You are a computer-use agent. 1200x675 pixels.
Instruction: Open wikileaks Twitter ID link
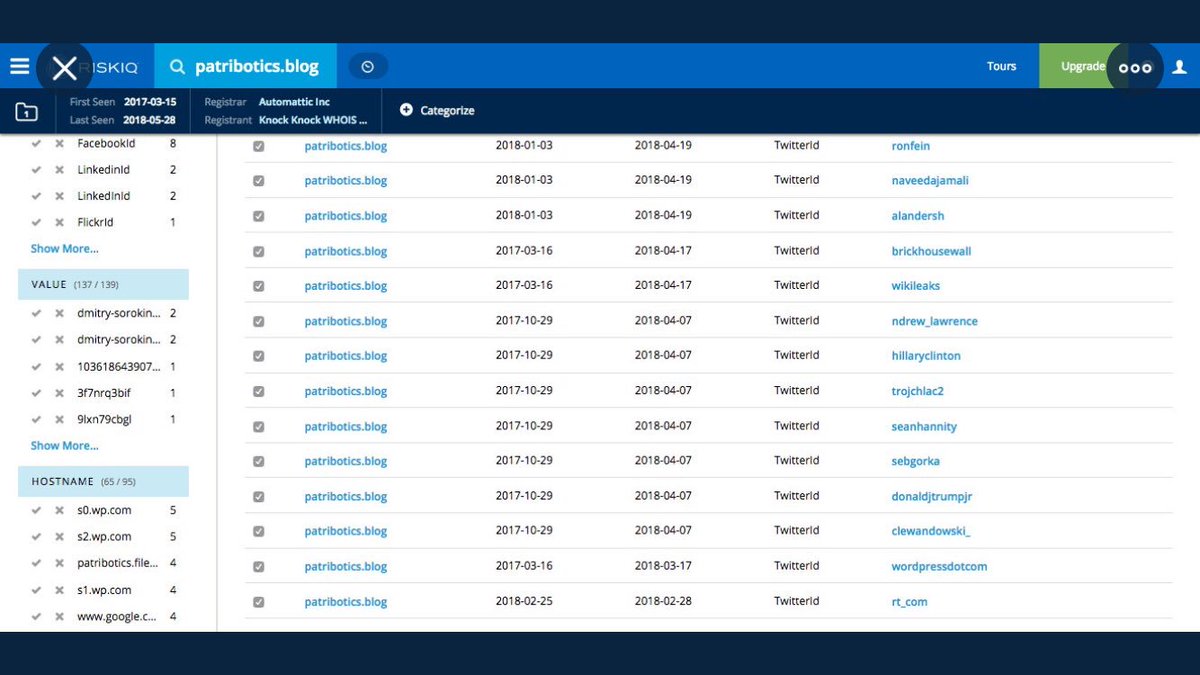pyautogui.click(x=916, y=286)
